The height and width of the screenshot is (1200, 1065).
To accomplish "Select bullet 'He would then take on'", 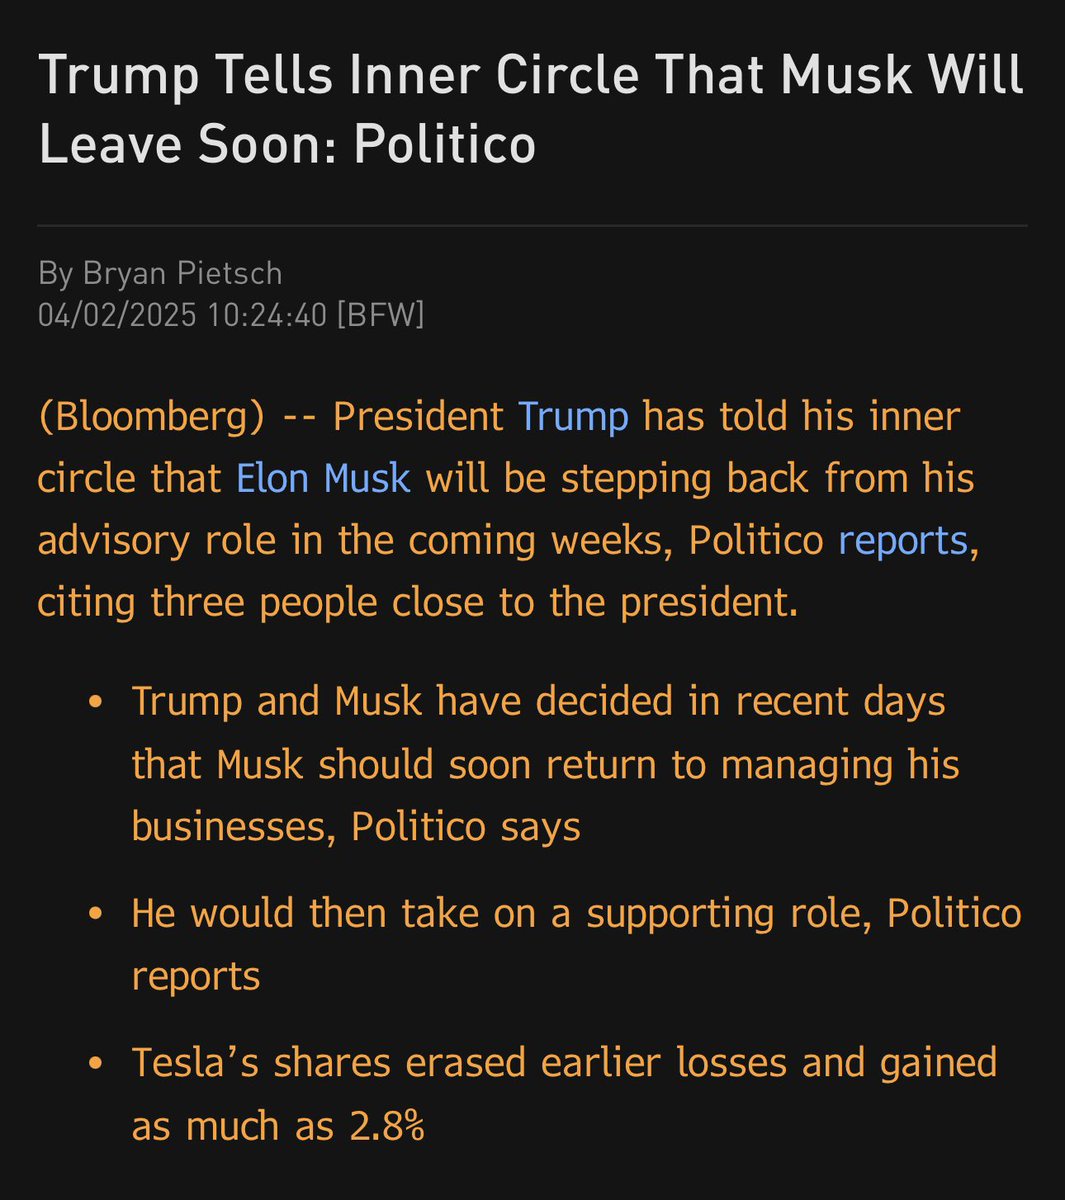I will pos(576,944).
